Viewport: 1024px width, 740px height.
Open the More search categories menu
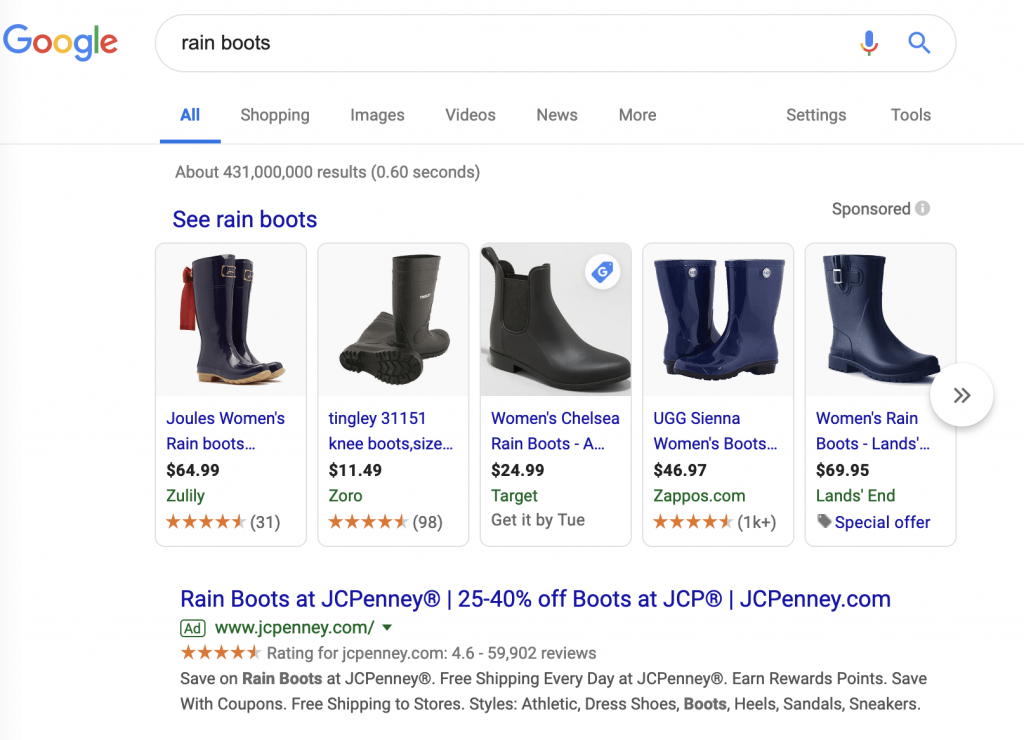(x=637, y=115)
